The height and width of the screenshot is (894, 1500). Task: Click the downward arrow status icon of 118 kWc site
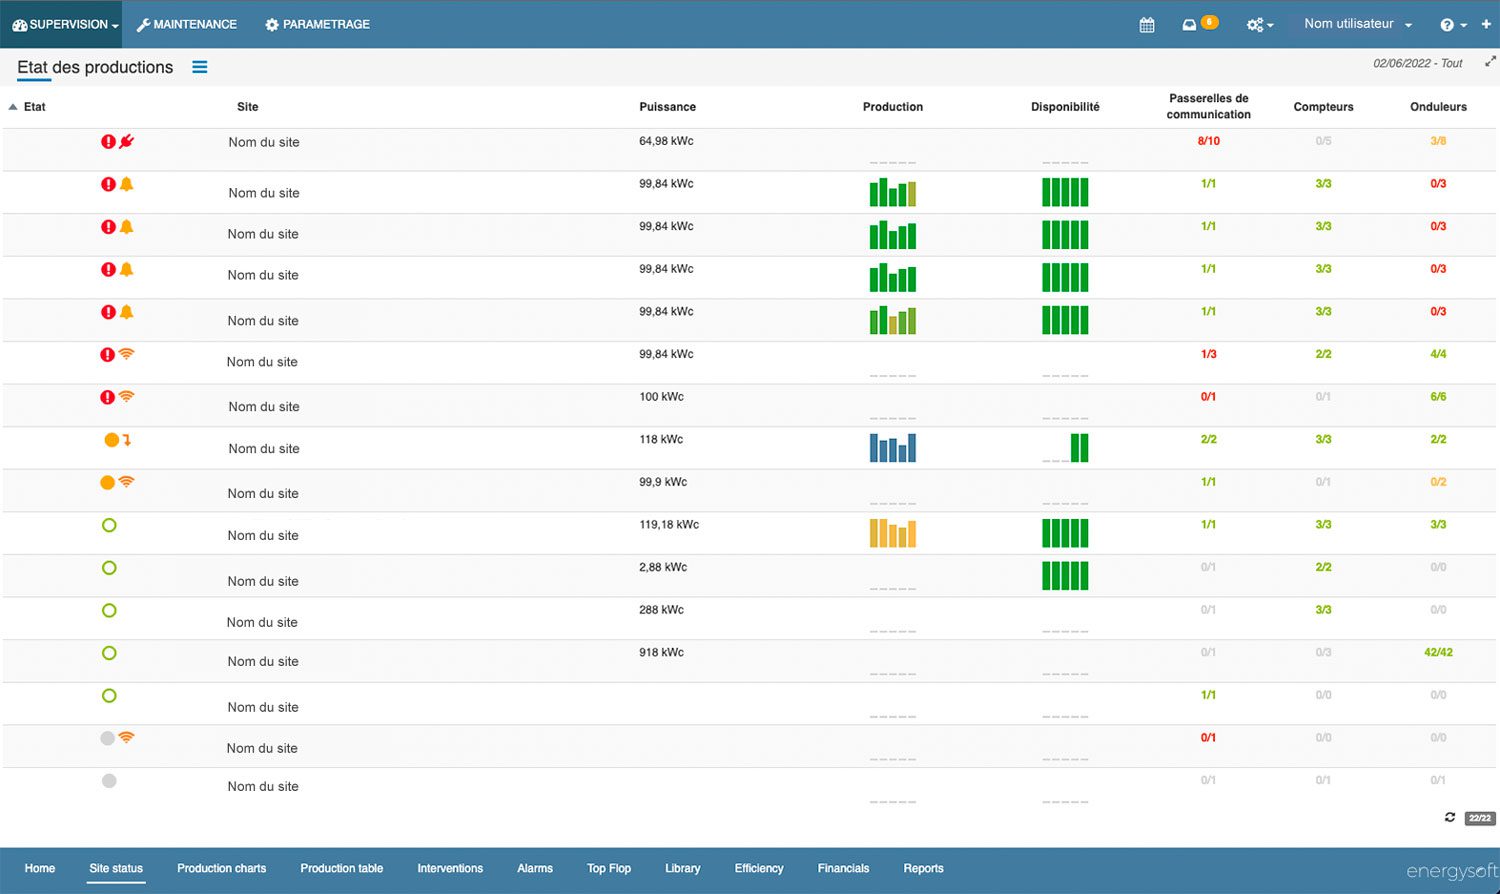[x=127, y=440]
